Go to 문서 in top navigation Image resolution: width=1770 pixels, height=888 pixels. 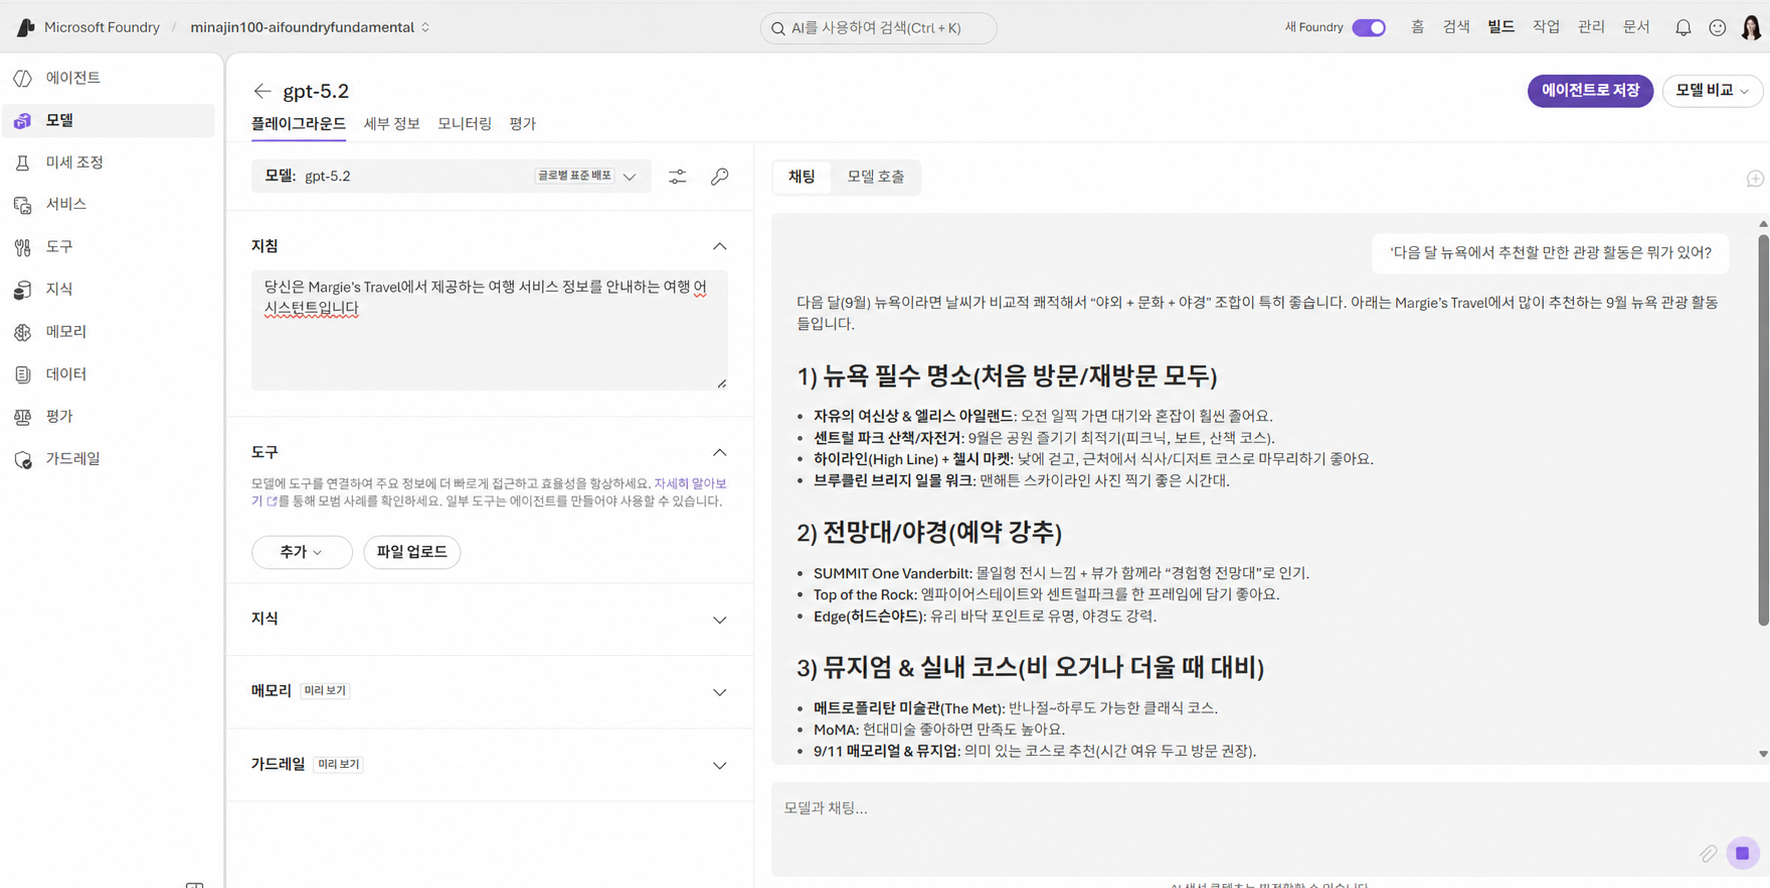1636,27
